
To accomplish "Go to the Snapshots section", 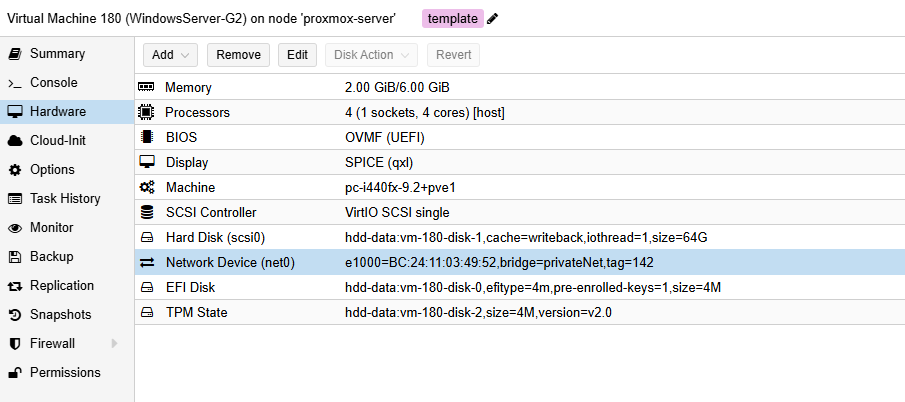I will click(x=61, y=315).
